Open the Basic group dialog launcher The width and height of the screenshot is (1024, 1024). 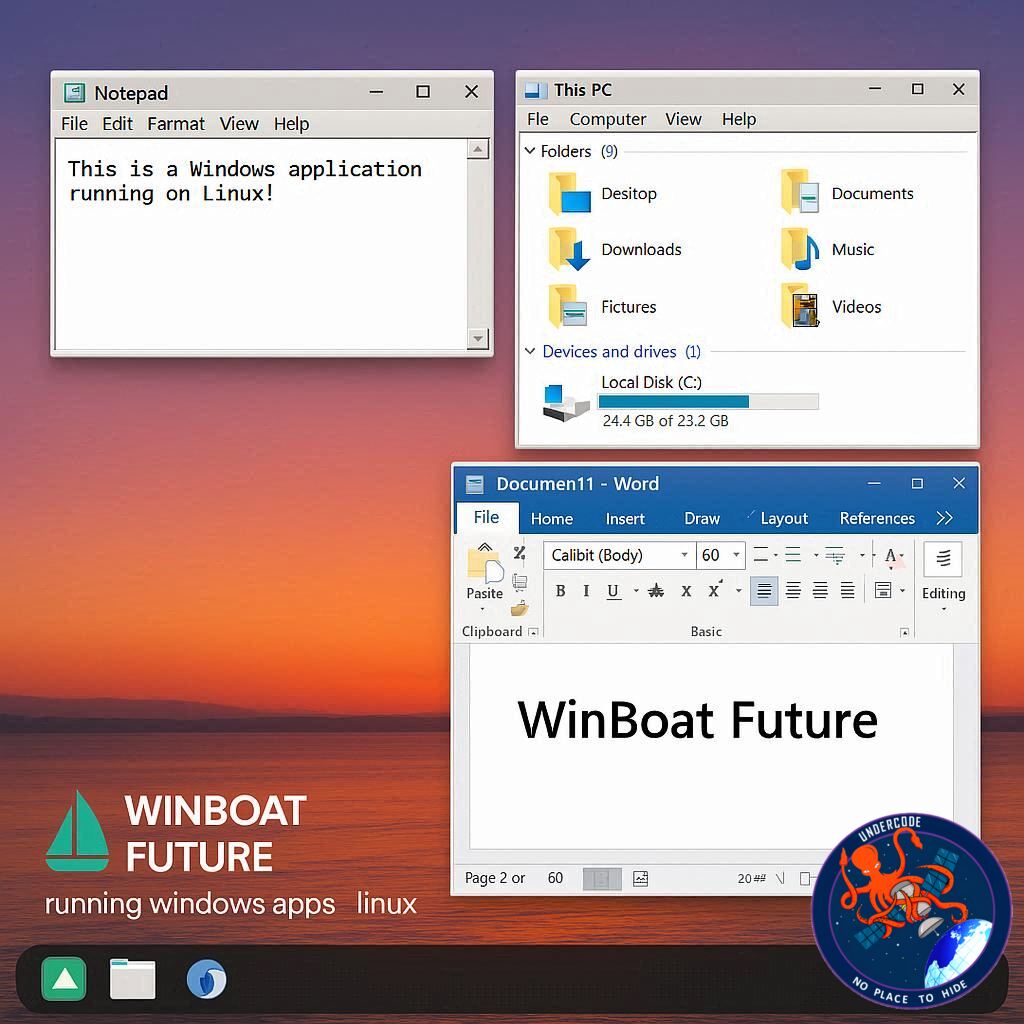click(x=904, y=632)
